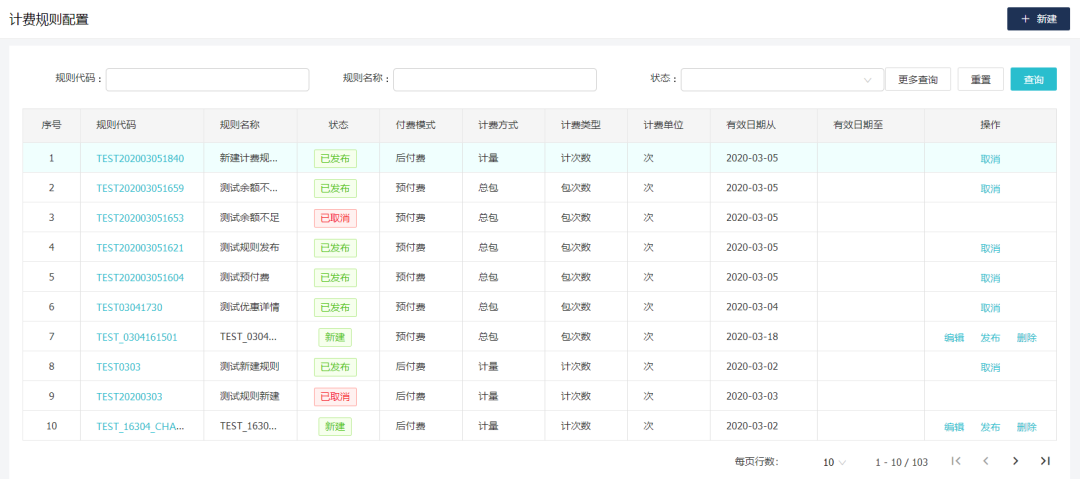This screenshot has width=1080, height=479.
Task: Click 编辑 for rule TEST_0304161501
Action: tap(954, 338)
